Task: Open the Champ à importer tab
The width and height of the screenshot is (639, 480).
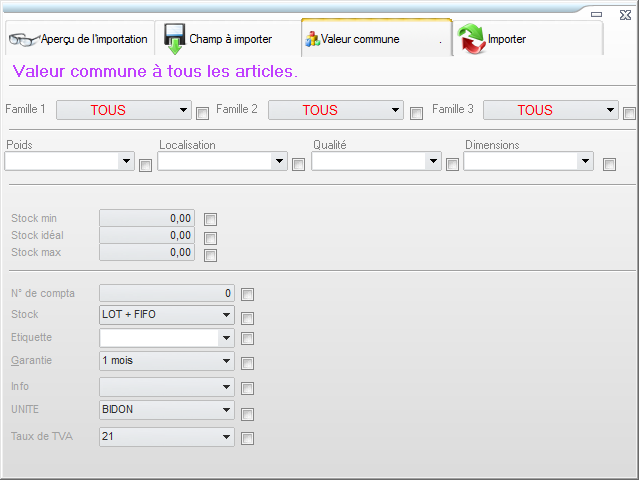Action: (230, 39)
